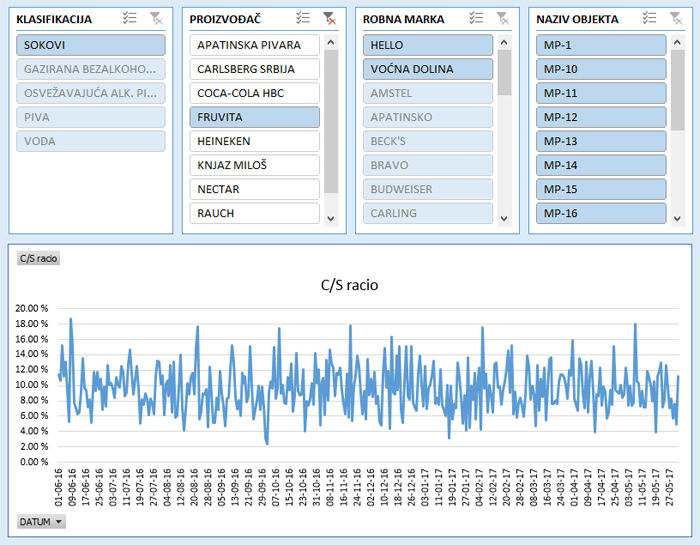Clear filter on PROIZVOĐAČ slicer
Viewport: 700px width, 545px height.
(329, 18)
